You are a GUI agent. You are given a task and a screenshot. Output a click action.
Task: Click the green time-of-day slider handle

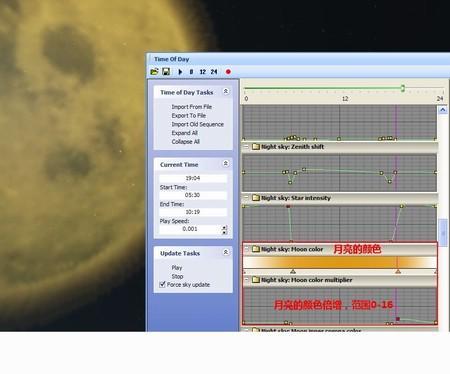[x=403, y=88]
